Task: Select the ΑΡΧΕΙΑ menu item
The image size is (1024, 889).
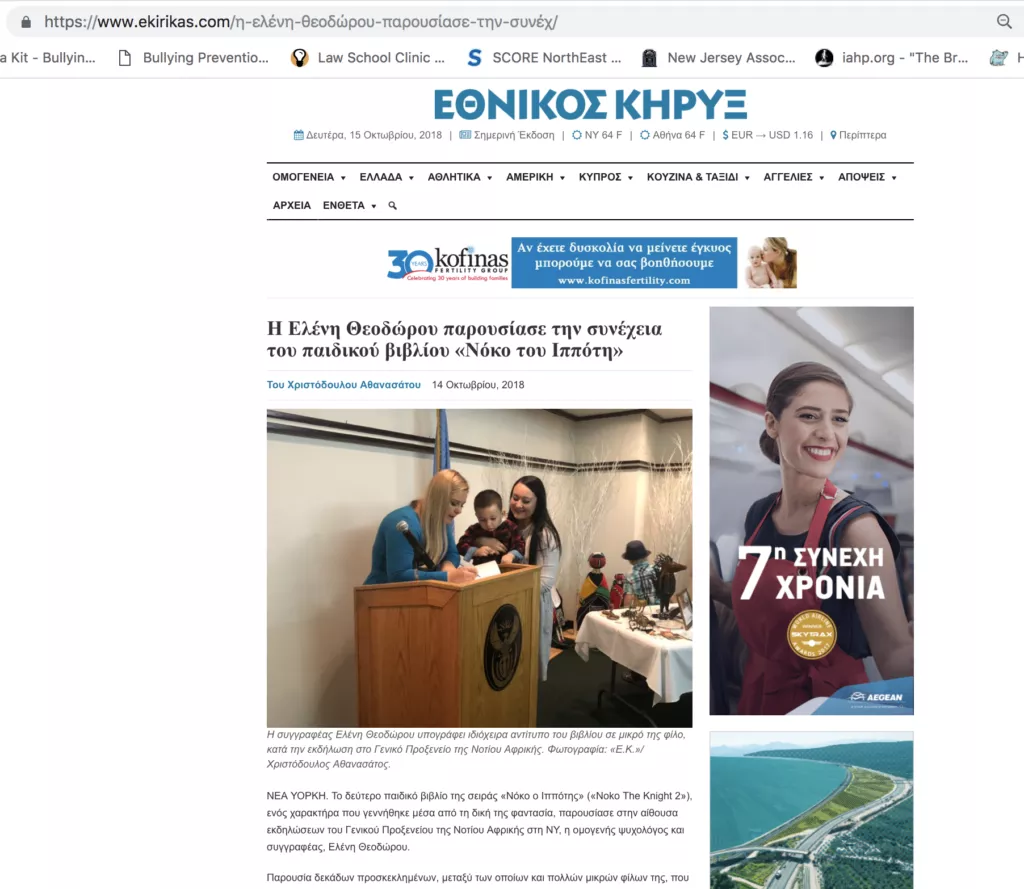Action: [x=292, y=206]
